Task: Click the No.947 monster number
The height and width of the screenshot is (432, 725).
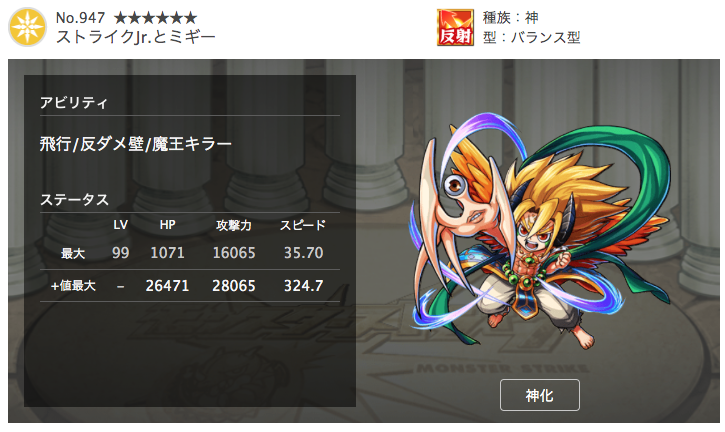Action: [80, 18]
